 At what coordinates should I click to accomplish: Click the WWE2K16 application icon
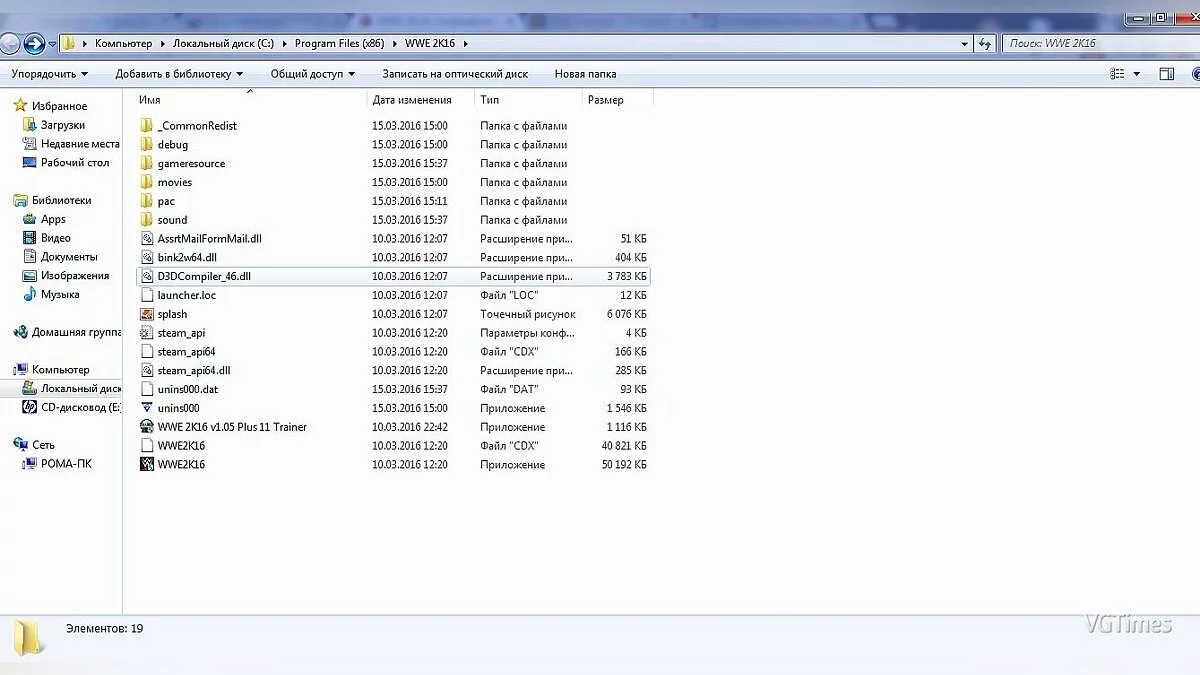147,465
